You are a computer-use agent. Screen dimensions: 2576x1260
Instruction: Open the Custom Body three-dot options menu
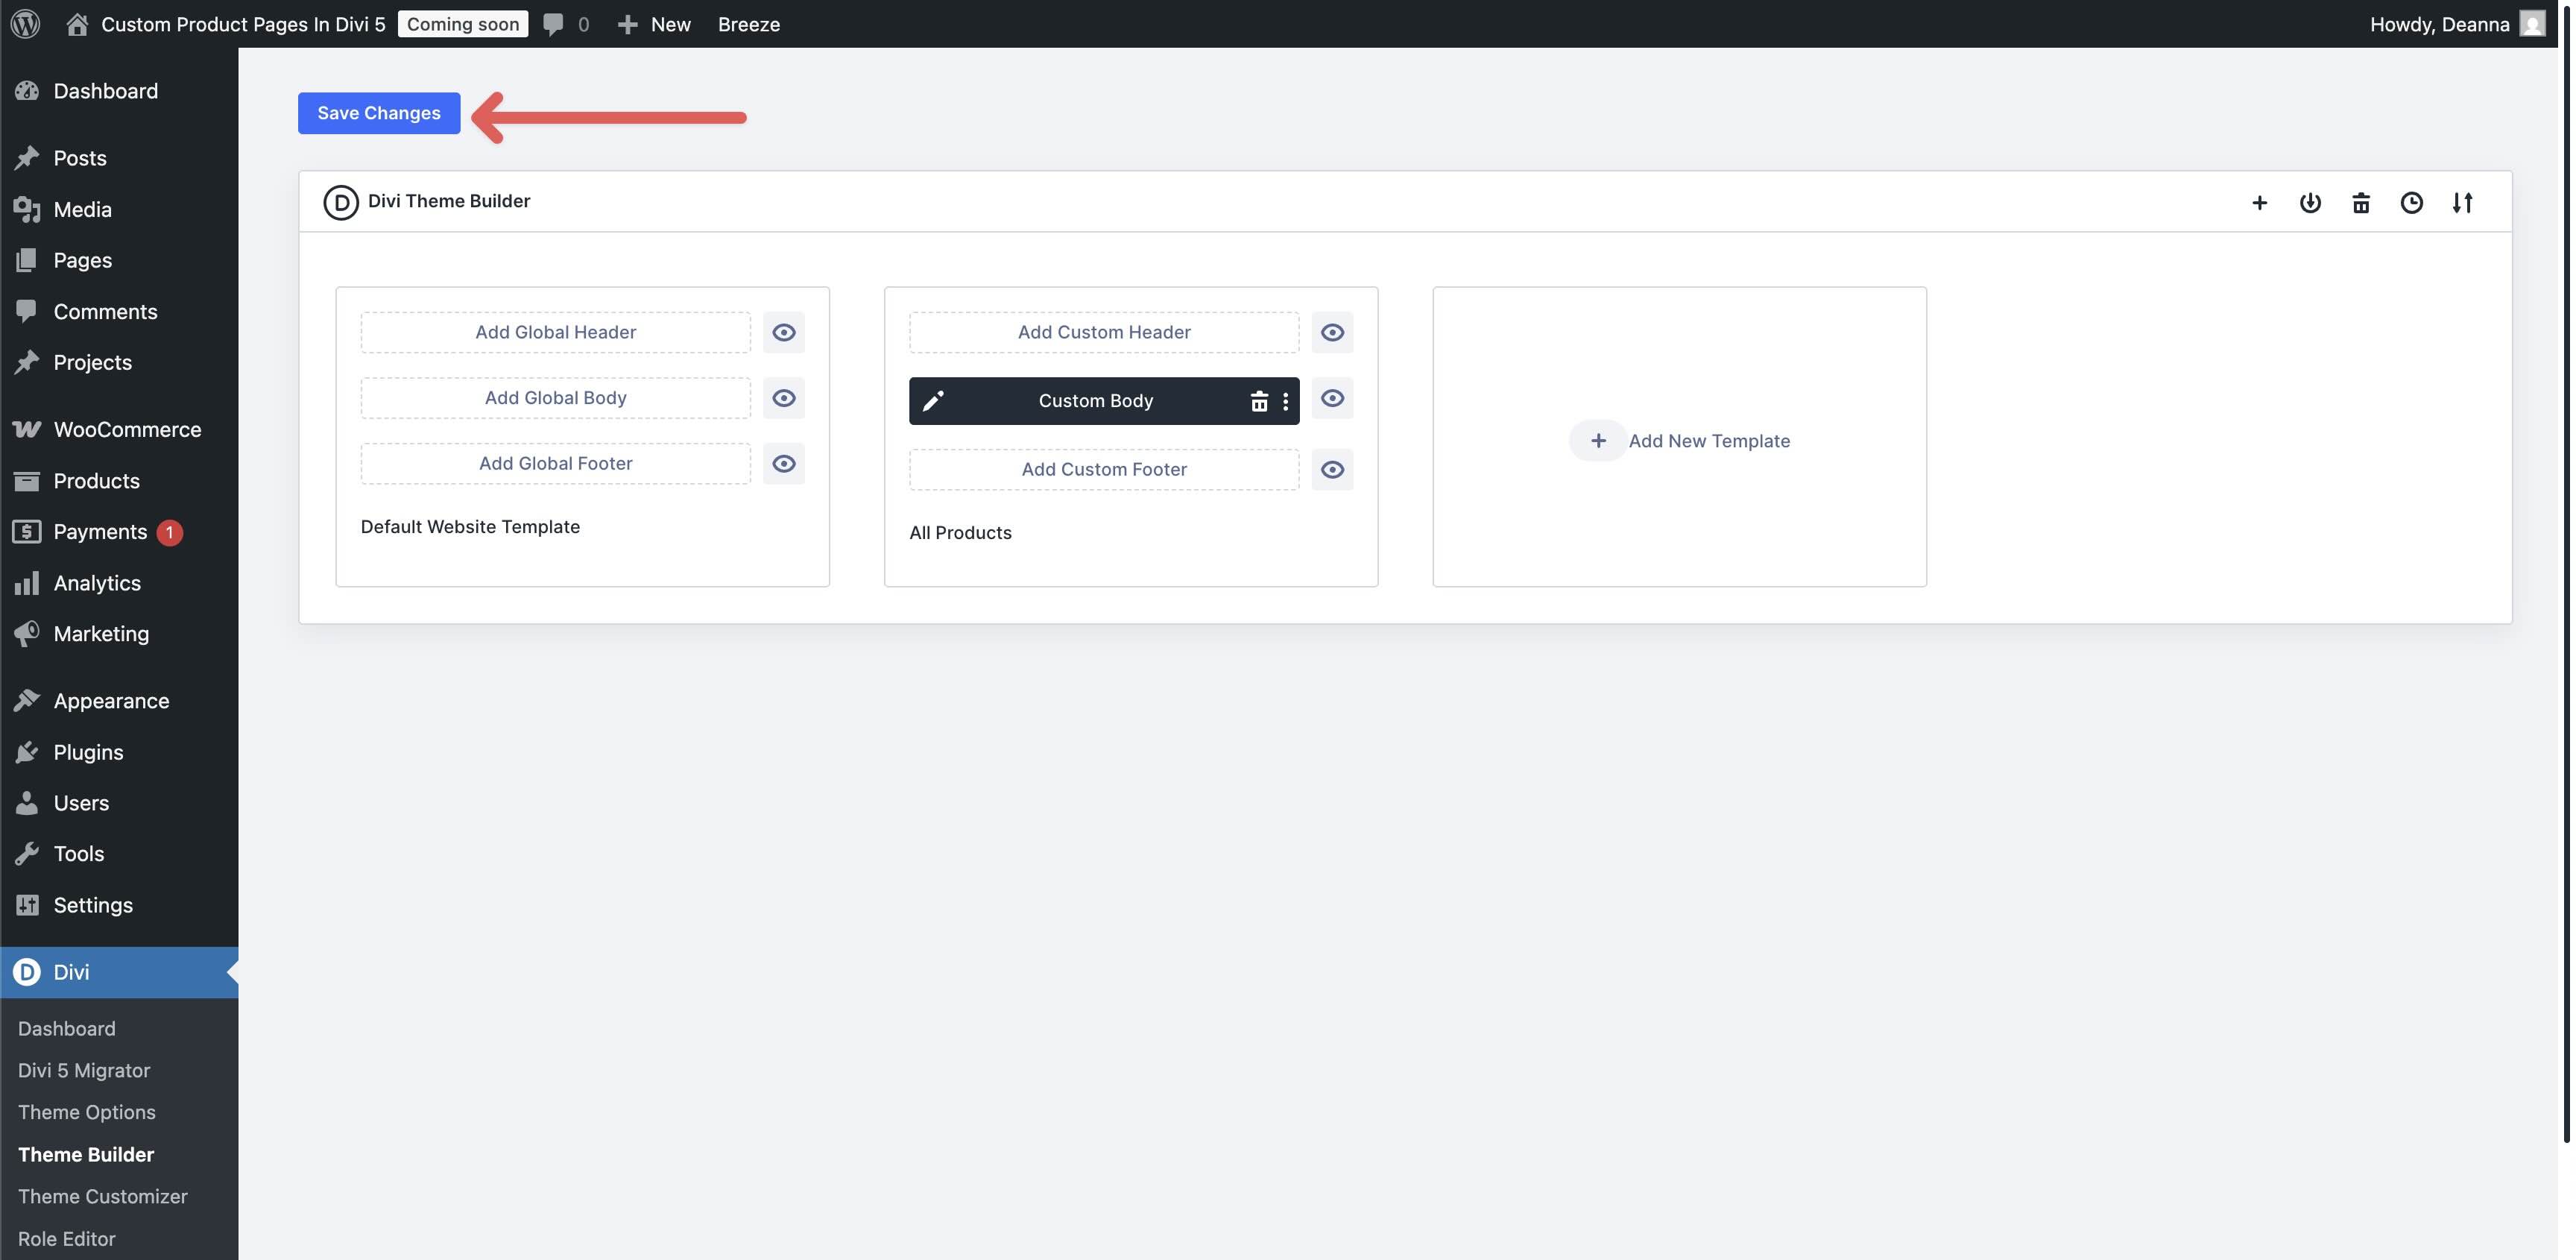tap(1286, 400)
